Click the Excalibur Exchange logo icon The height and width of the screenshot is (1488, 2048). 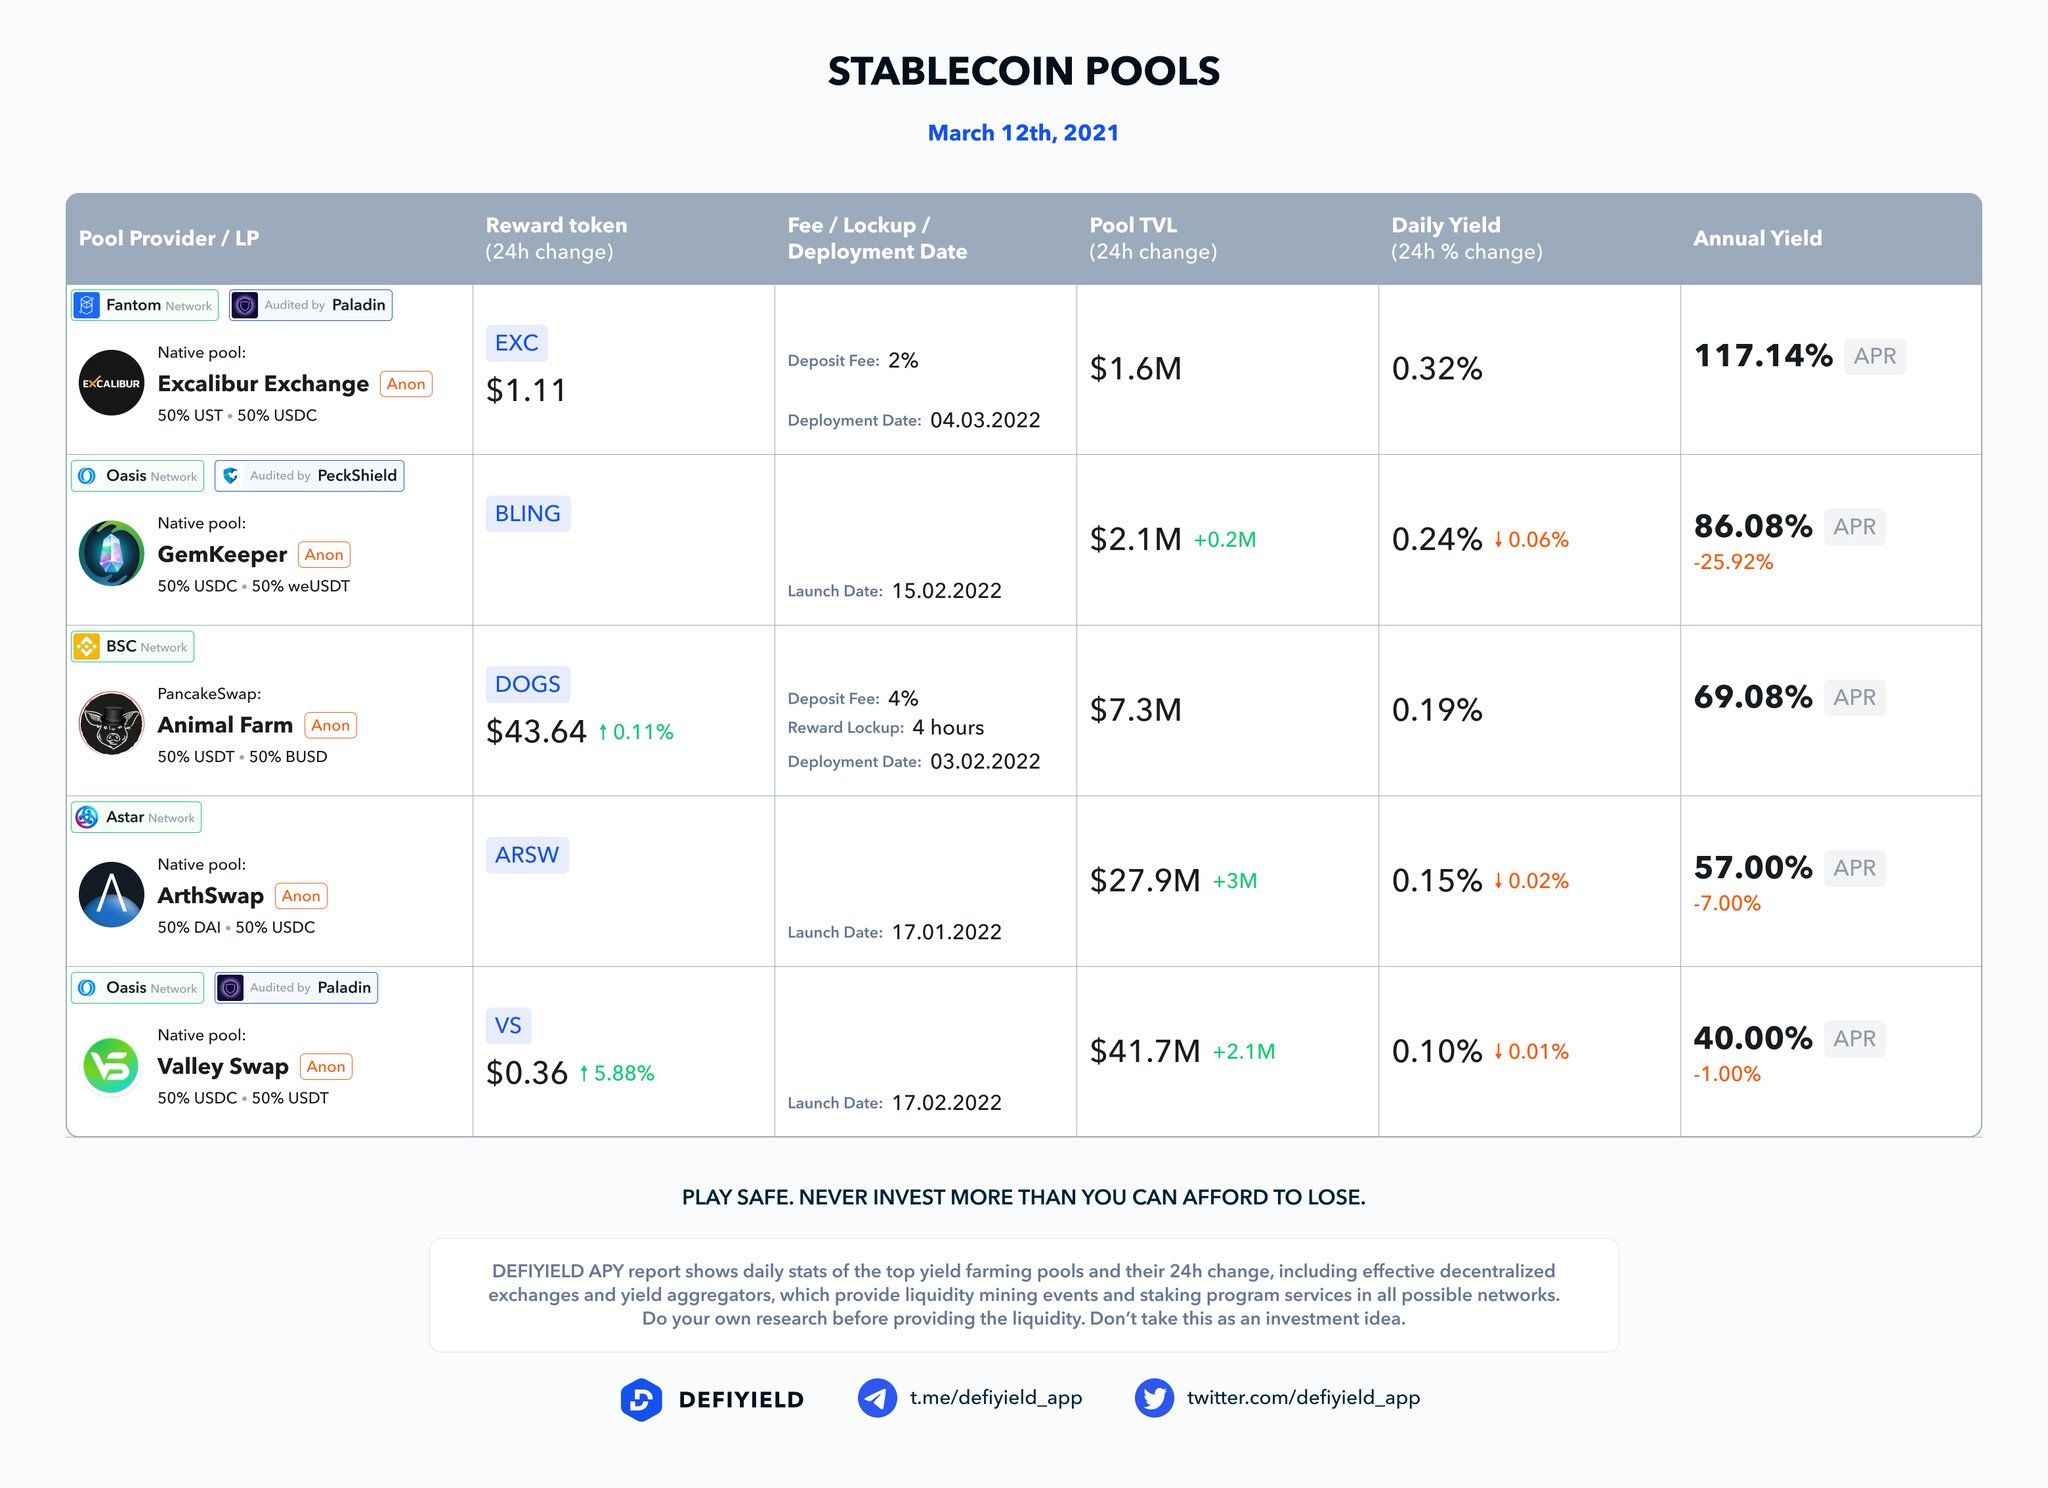(x=111, y=383)
